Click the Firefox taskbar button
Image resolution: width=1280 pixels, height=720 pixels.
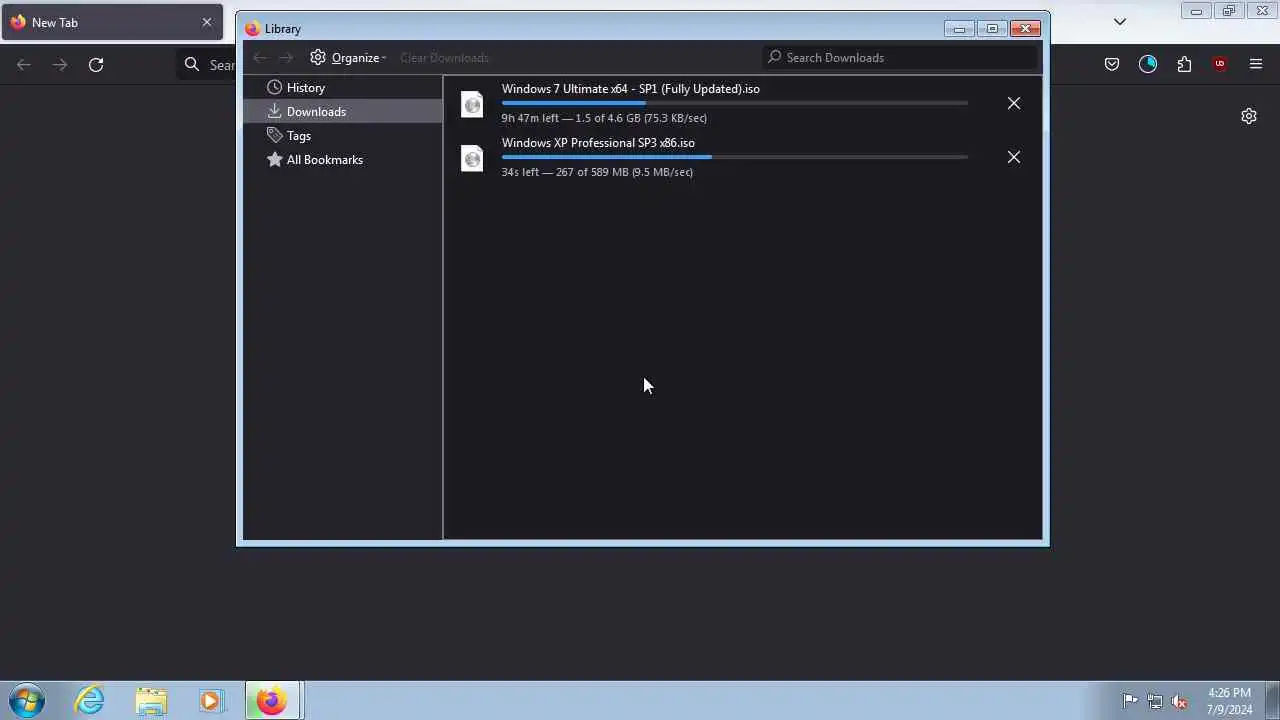pyautogui.click(x=272, y=700)
